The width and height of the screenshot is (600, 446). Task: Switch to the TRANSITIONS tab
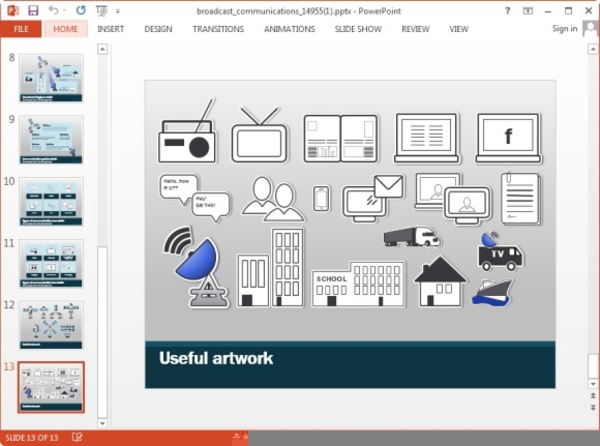(218, 29)
